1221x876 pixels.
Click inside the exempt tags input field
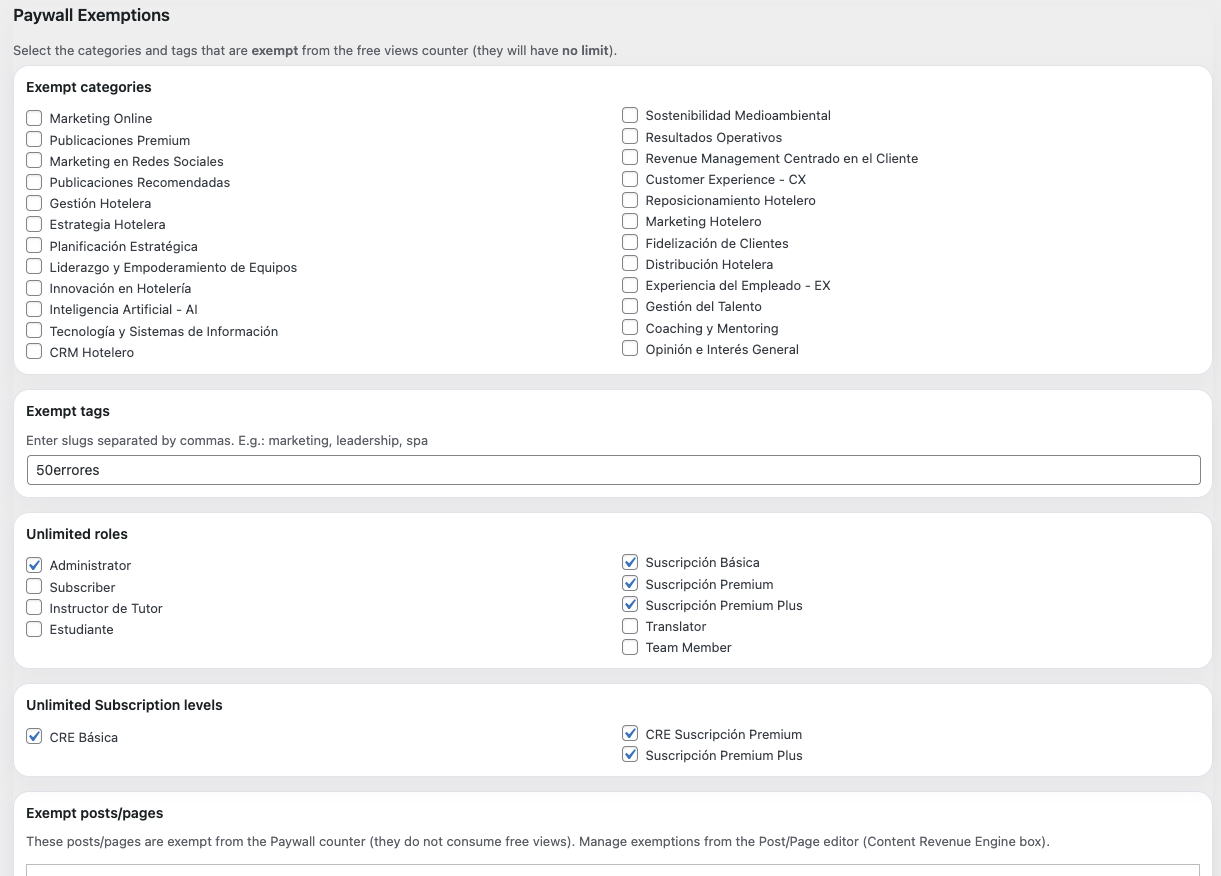click(x=613, y=469)
